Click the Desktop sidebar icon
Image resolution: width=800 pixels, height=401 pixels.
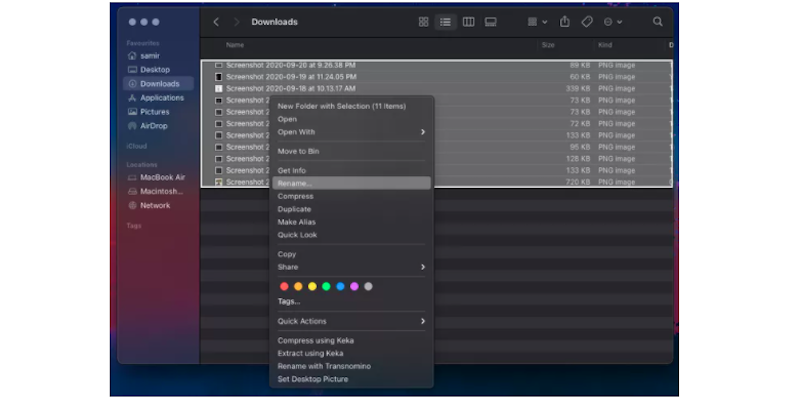point(132,69)
